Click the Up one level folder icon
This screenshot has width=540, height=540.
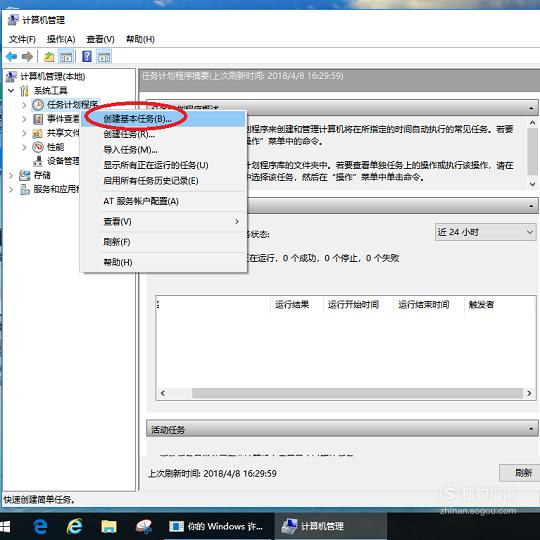[x=49, y=57]
